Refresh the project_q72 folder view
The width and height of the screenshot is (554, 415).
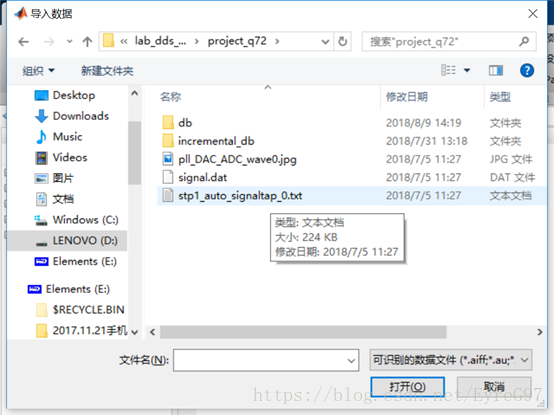342,42
